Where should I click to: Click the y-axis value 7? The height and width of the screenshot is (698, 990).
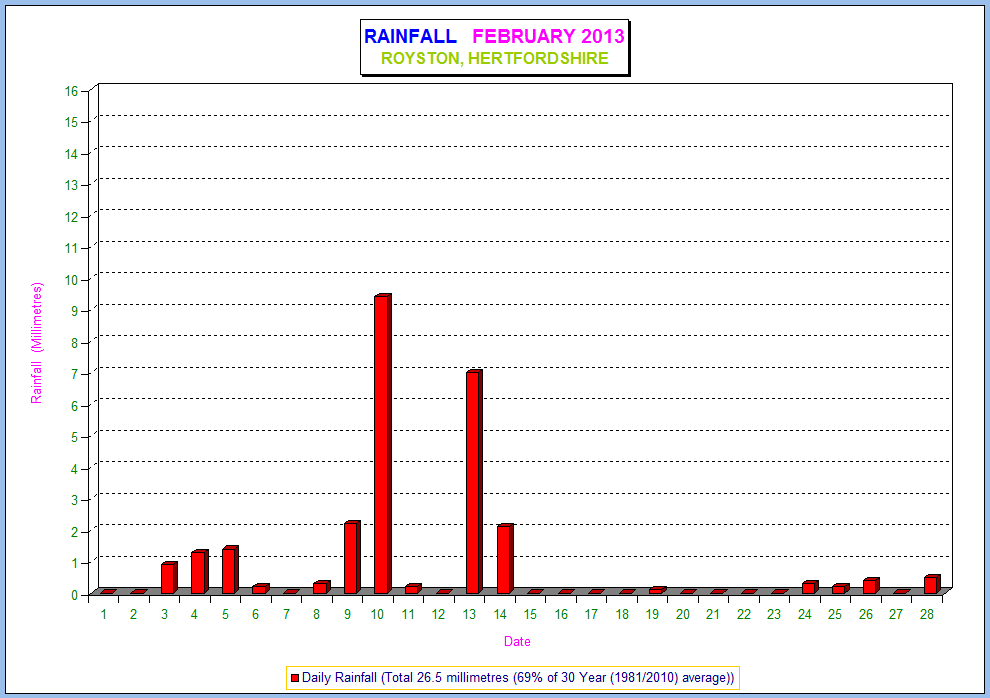(75, 374)
